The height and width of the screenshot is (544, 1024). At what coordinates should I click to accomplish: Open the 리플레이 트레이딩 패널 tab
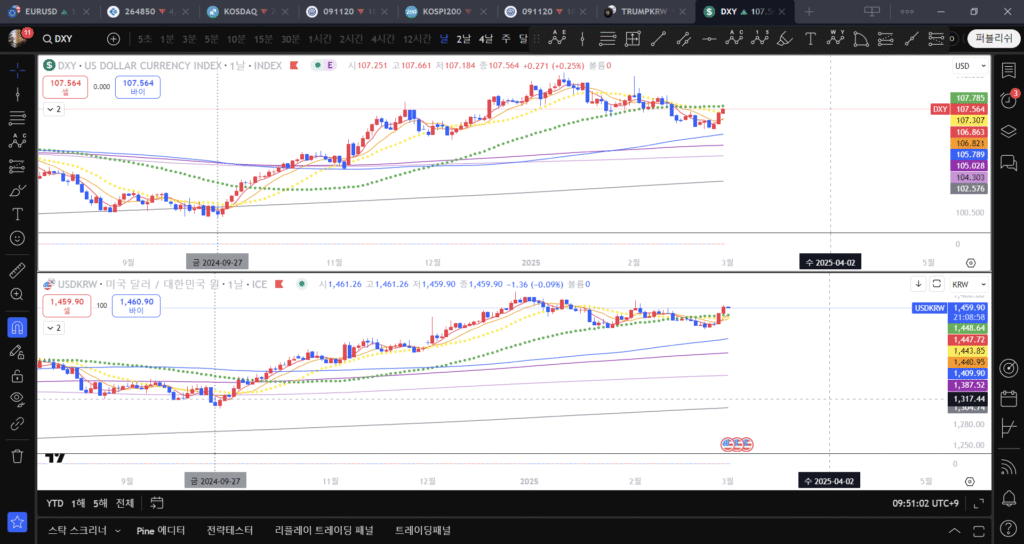pos(324,530)
